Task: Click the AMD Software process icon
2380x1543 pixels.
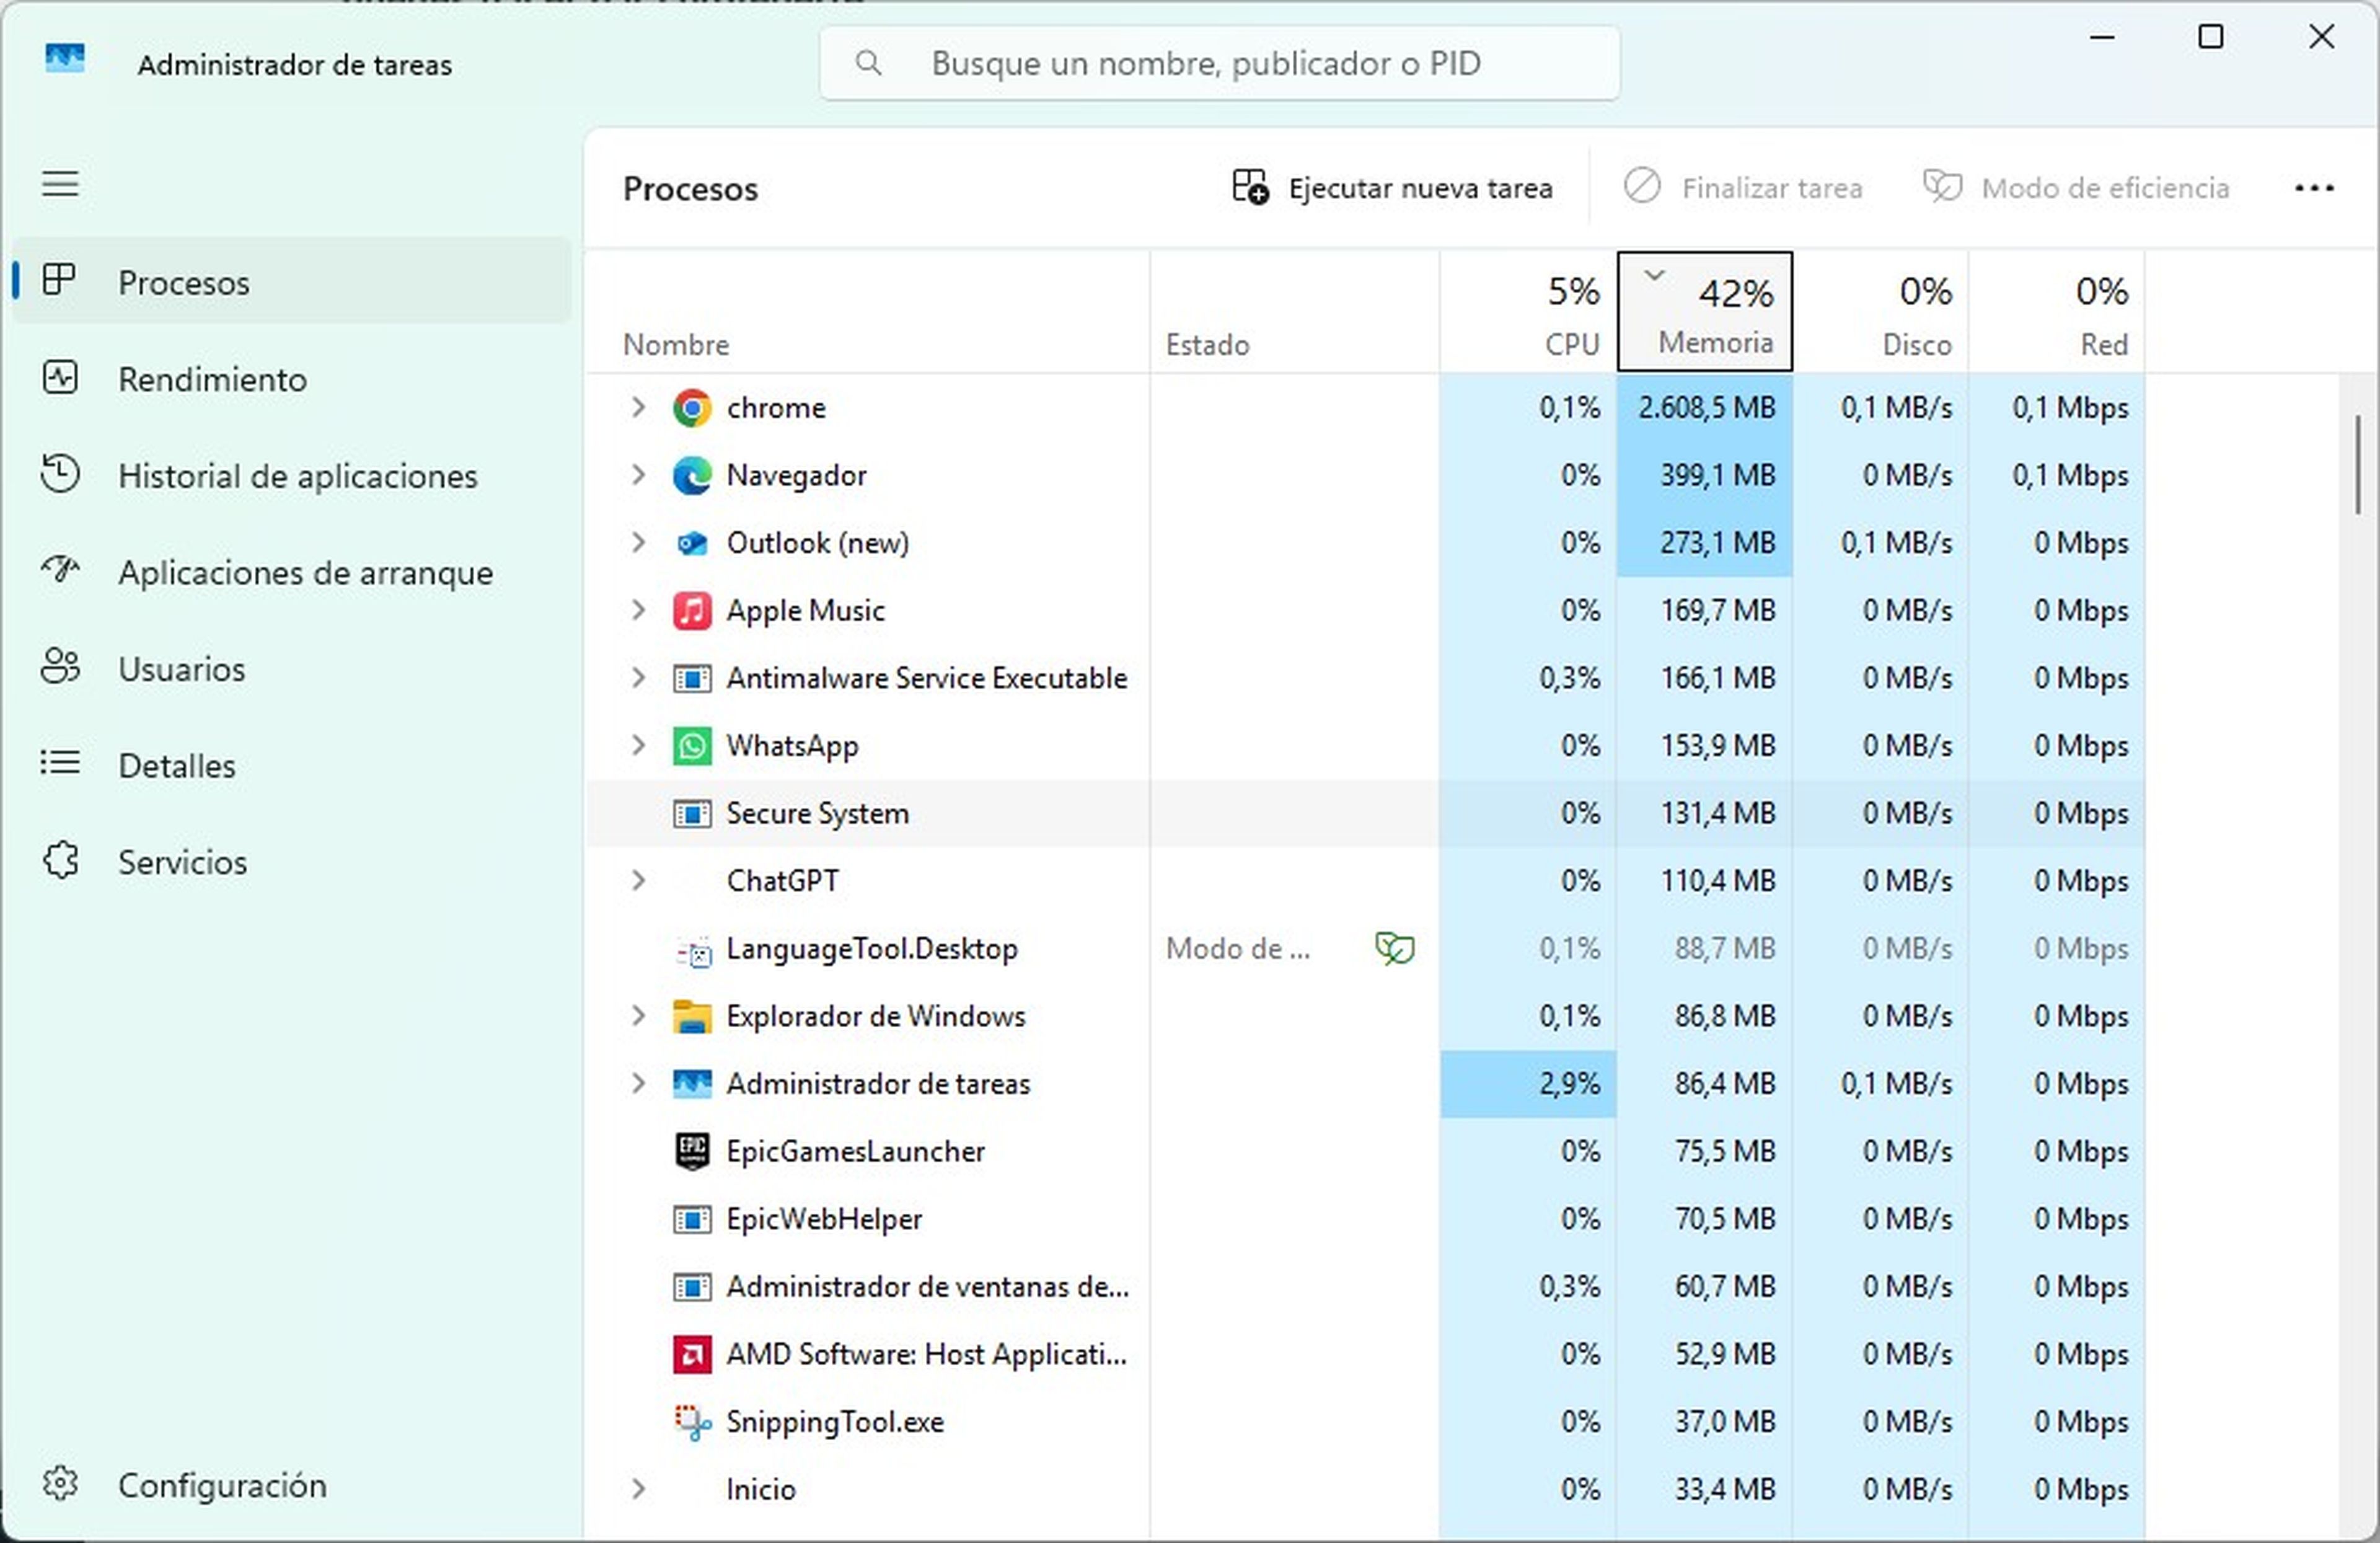Action: pyautogui.click(x=692, y=1355)
